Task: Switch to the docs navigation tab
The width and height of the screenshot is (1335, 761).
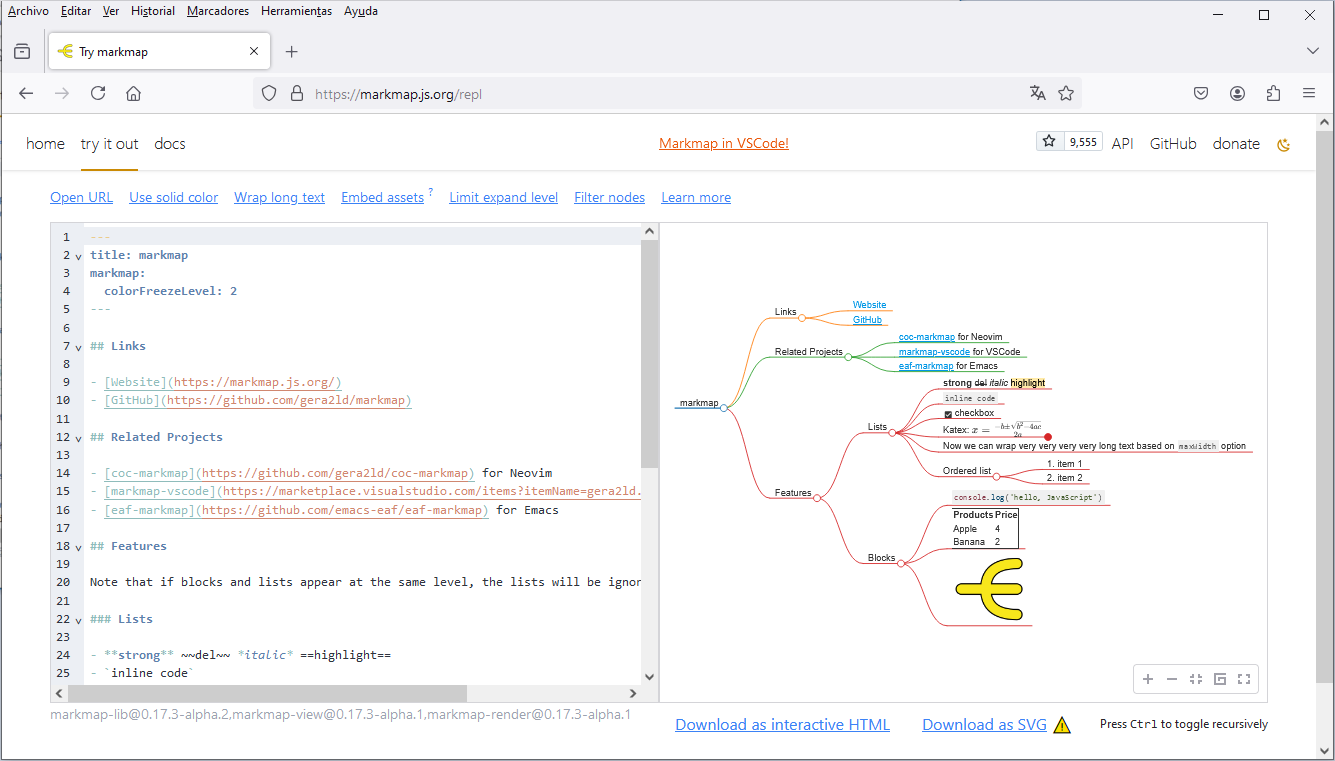Action: [169, 144]
